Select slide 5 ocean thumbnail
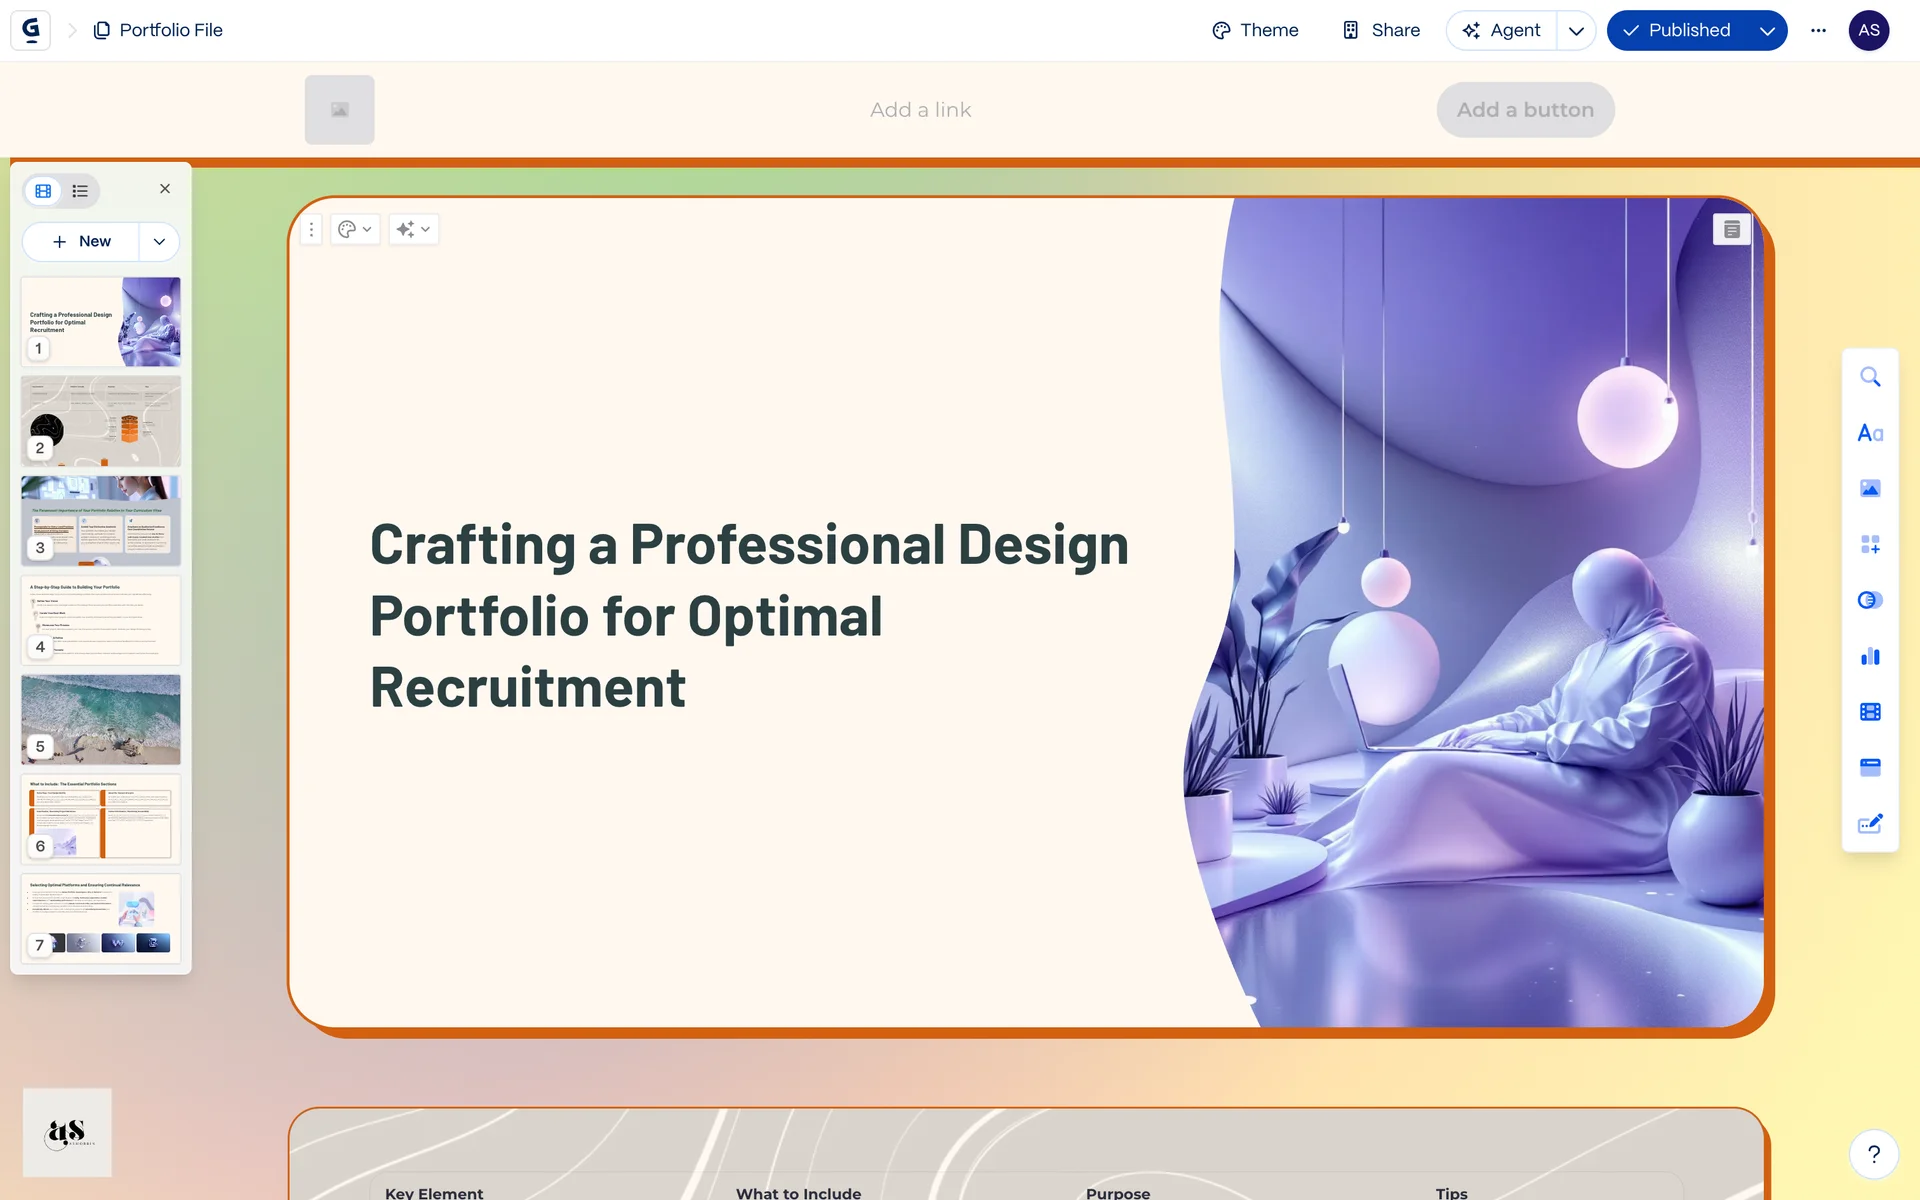The width and height of the screenshot is (1920, 1200). point(101,719)
